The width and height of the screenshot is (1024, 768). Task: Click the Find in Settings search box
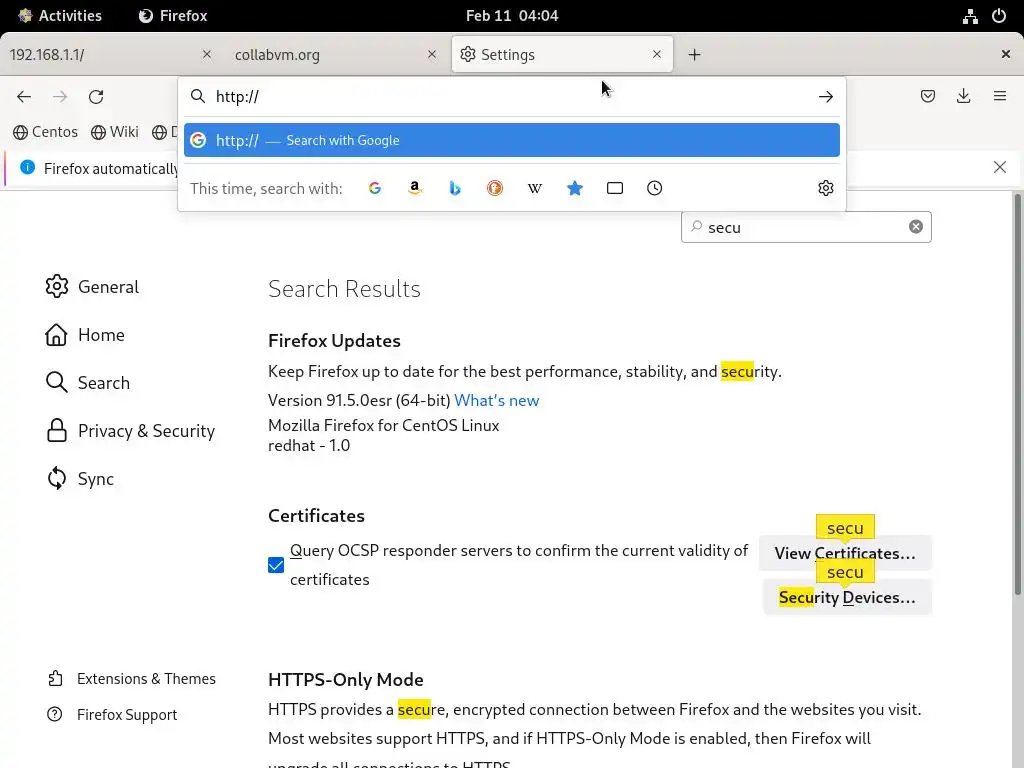[x=806, y=227]
